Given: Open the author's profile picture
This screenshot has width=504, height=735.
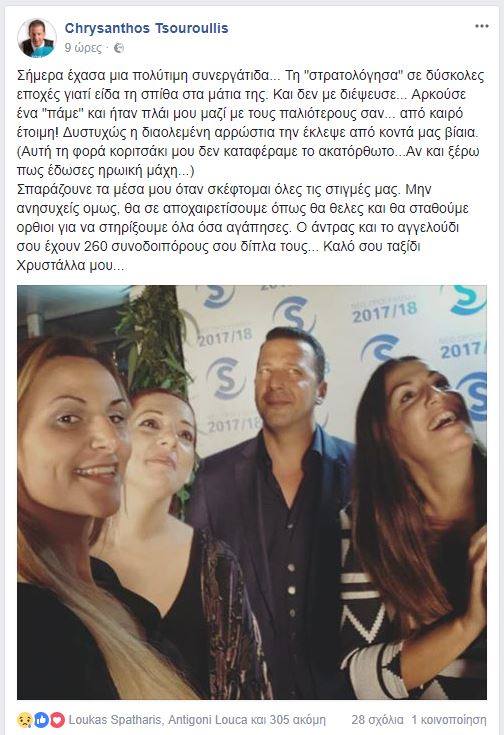Looking at the screenshot, I should point(37,38).
